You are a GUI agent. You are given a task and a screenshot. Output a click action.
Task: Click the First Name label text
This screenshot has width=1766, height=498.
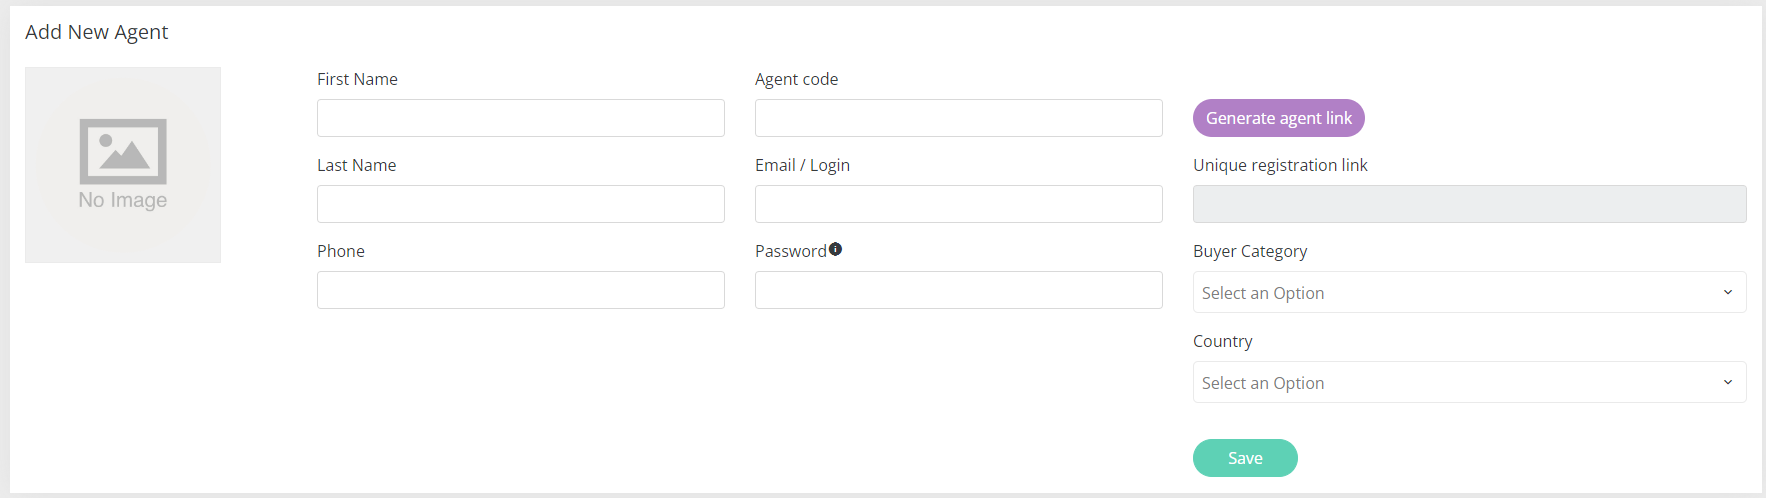point(357,79)
